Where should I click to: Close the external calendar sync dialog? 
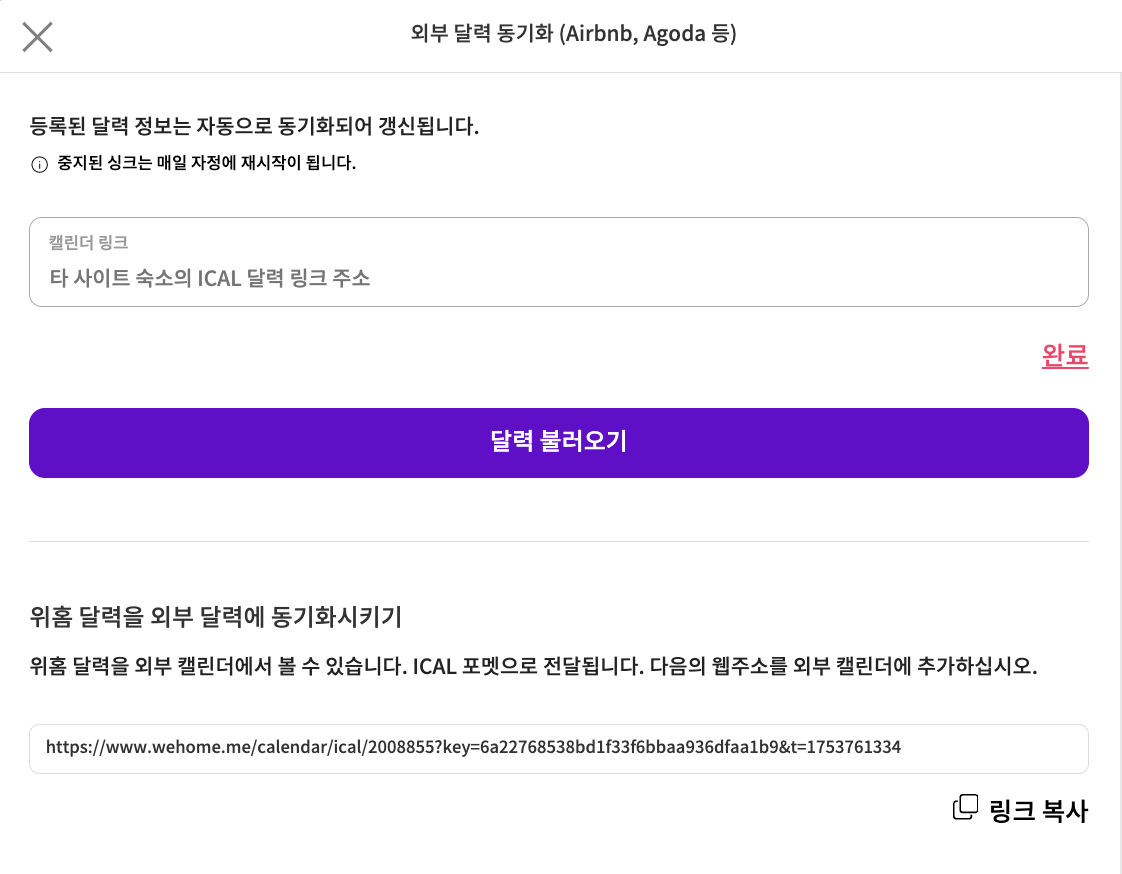tap(37, 37)
